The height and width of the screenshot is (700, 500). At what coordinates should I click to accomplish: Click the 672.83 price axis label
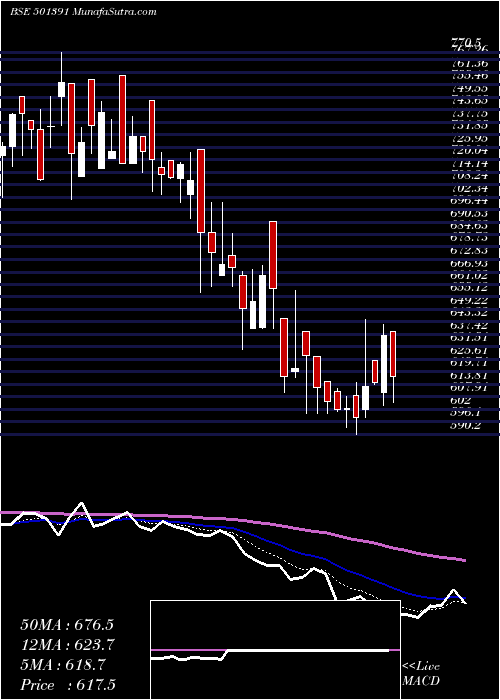[x=470, y=251]
